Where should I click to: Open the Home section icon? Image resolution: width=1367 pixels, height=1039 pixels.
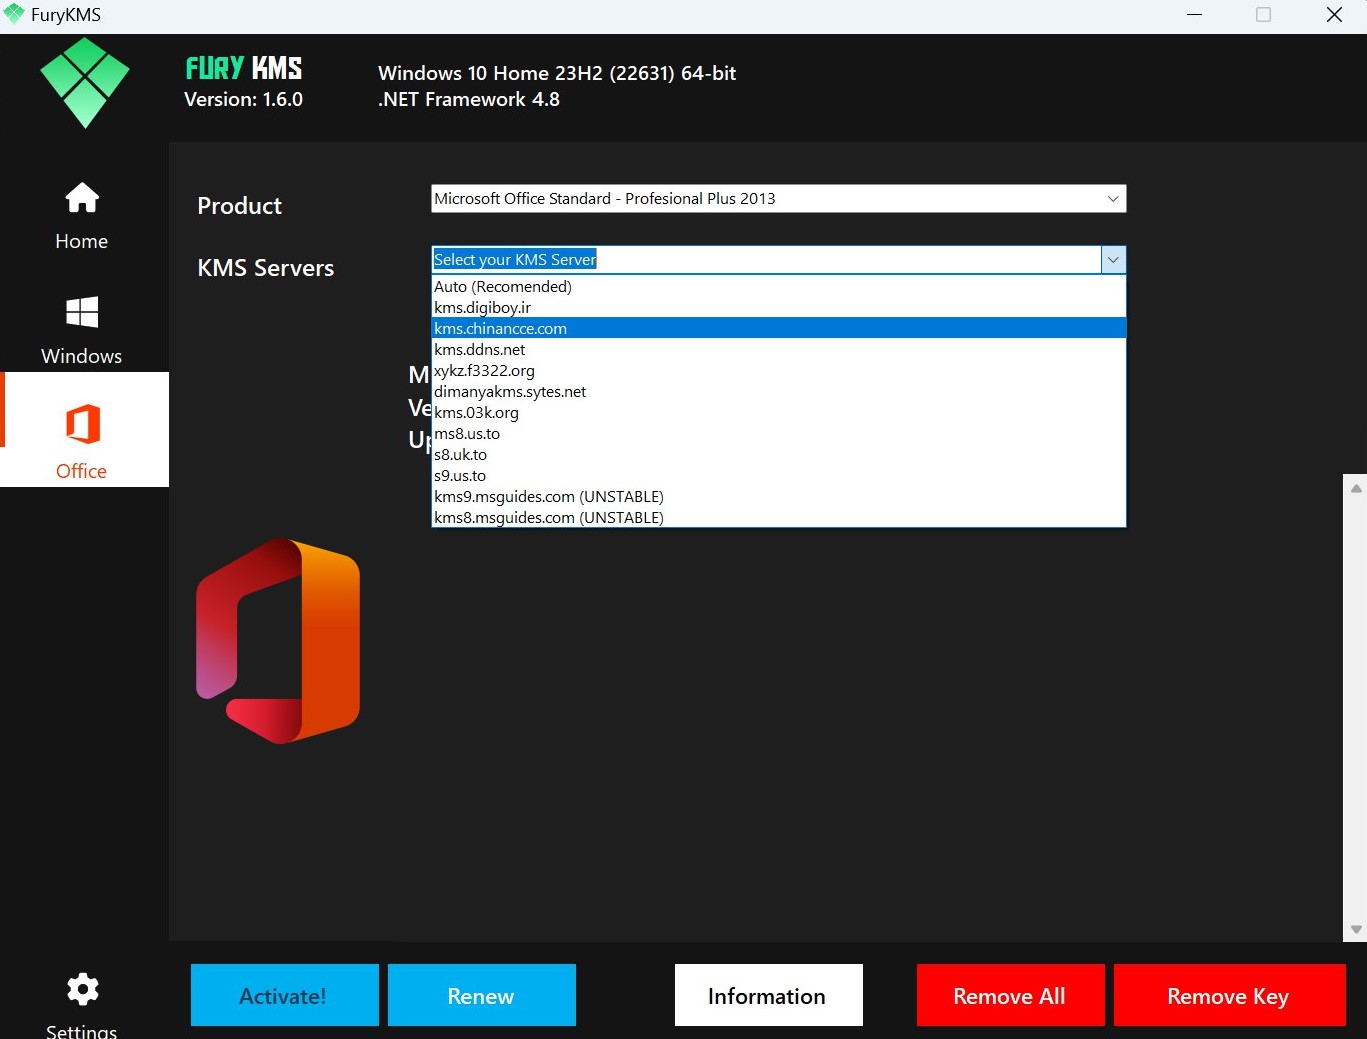point(82,198)
